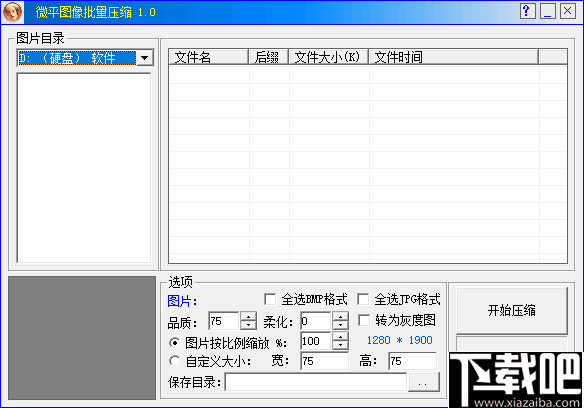Click the blue 图片: label
This screenshot has height=408, width=584.
coord(182,301)
